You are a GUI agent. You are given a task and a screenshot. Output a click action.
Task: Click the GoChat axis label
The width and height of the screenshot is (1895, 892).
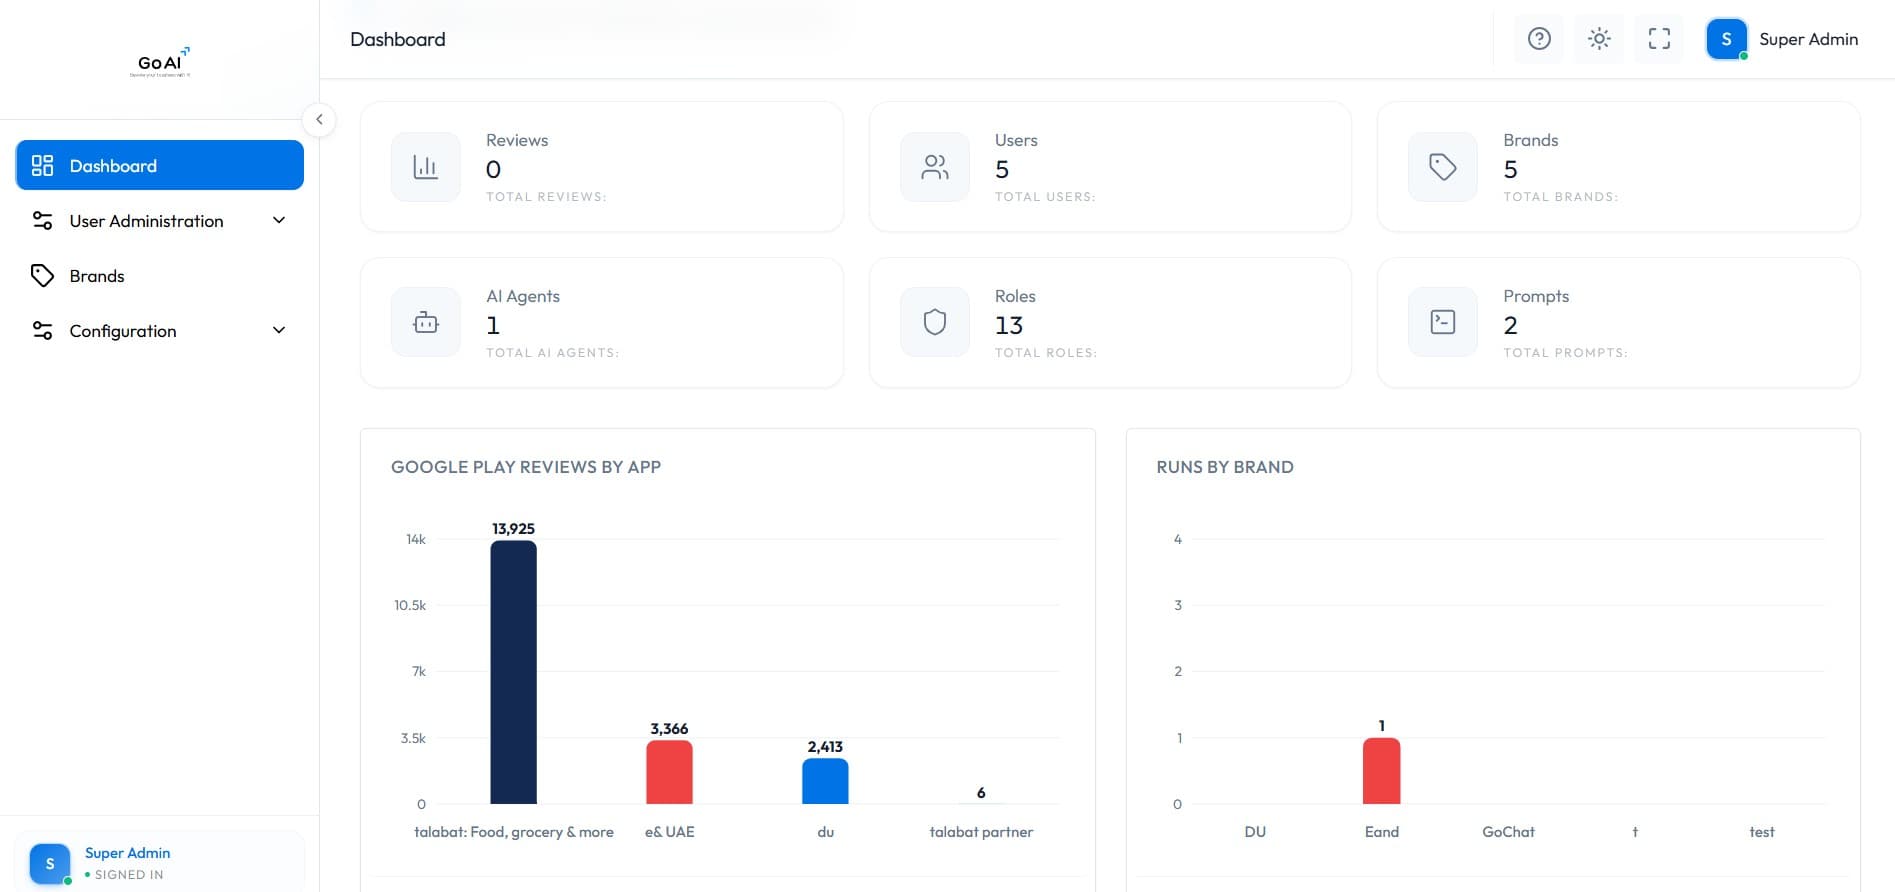[x=1508, y=832]
